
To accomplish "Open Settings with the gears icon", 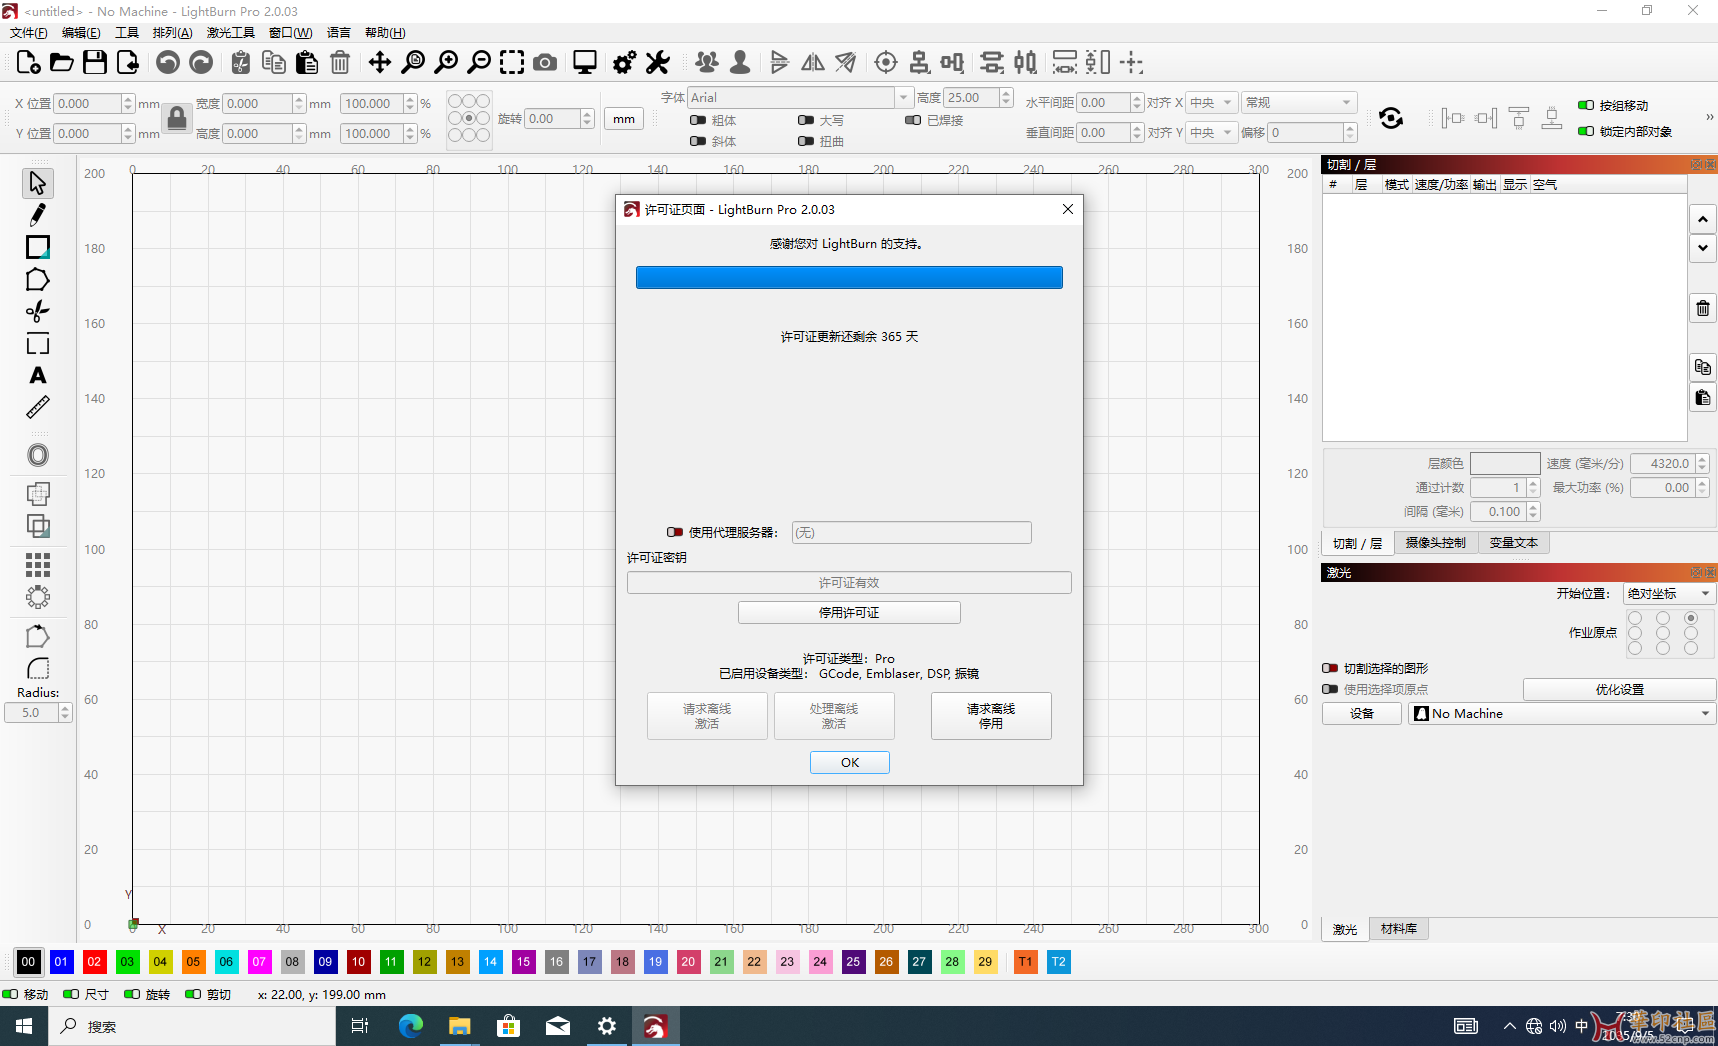I will pos(625,63).
